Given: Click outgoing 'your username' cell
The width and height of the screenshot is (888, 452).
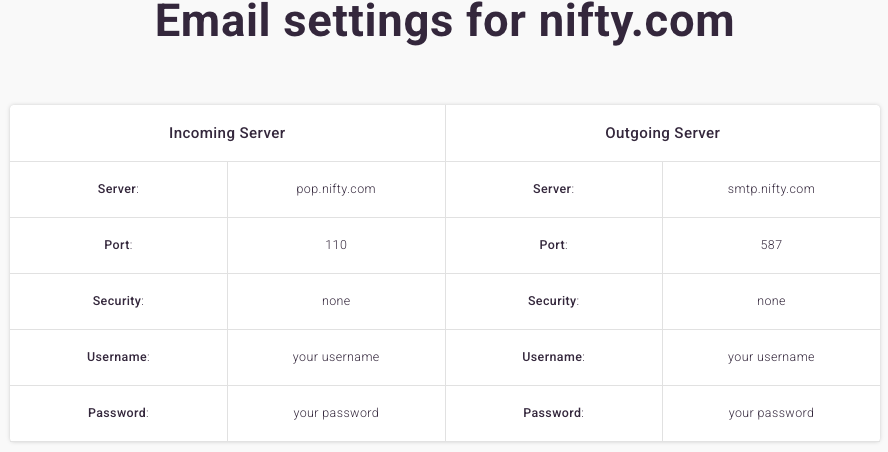Looking at the screenshot, I should pos(771,357).
